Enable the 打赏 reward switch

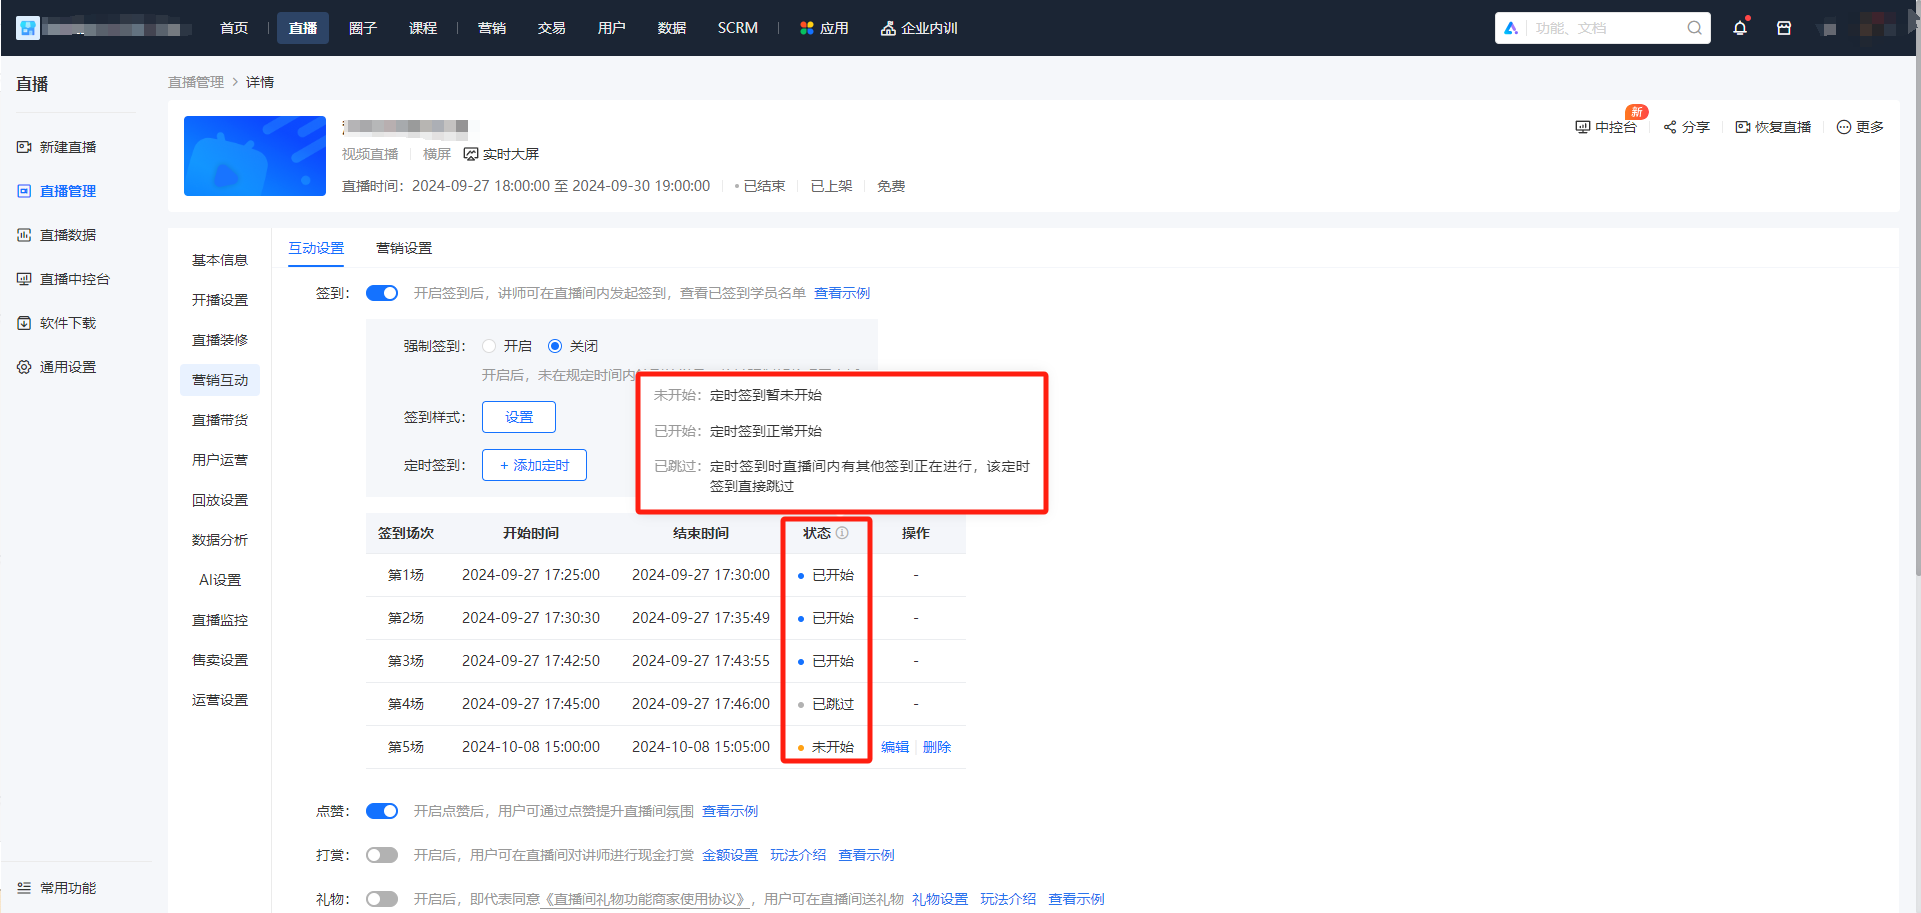pyautogui.click(x=382, y=855)
